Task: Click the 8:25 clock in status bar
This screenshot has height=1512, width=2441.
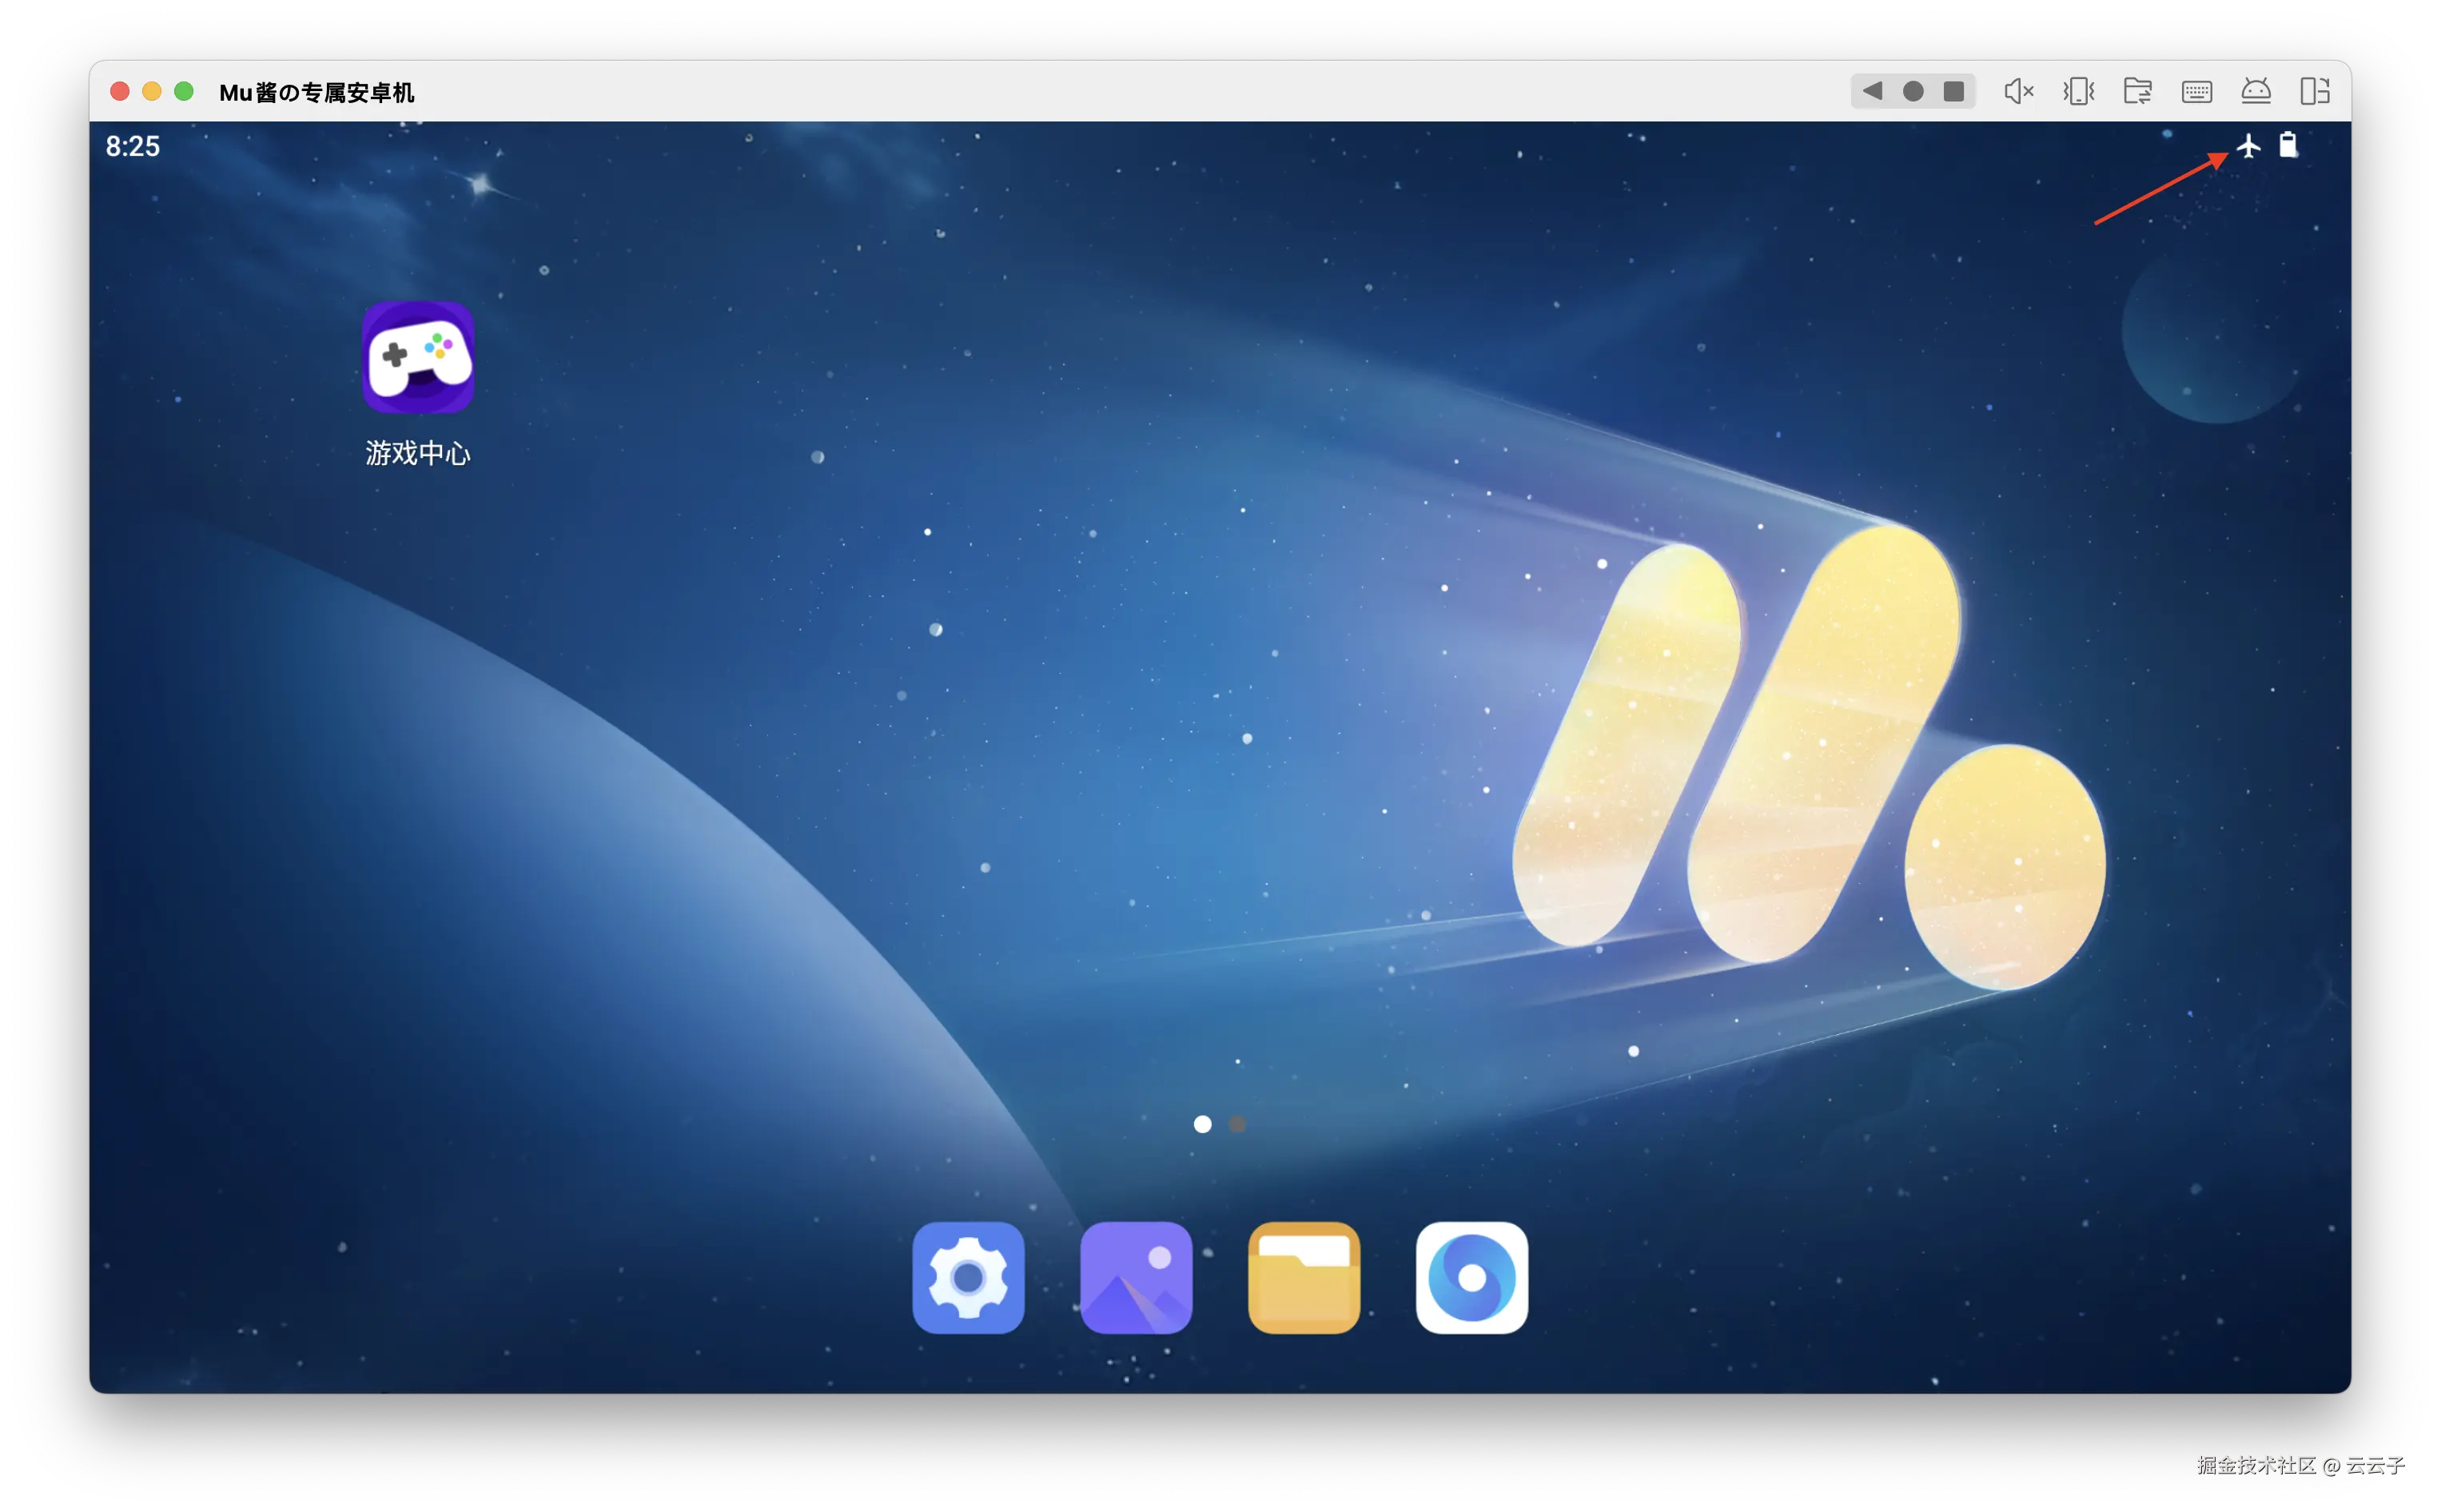Action: coord(133,147)
